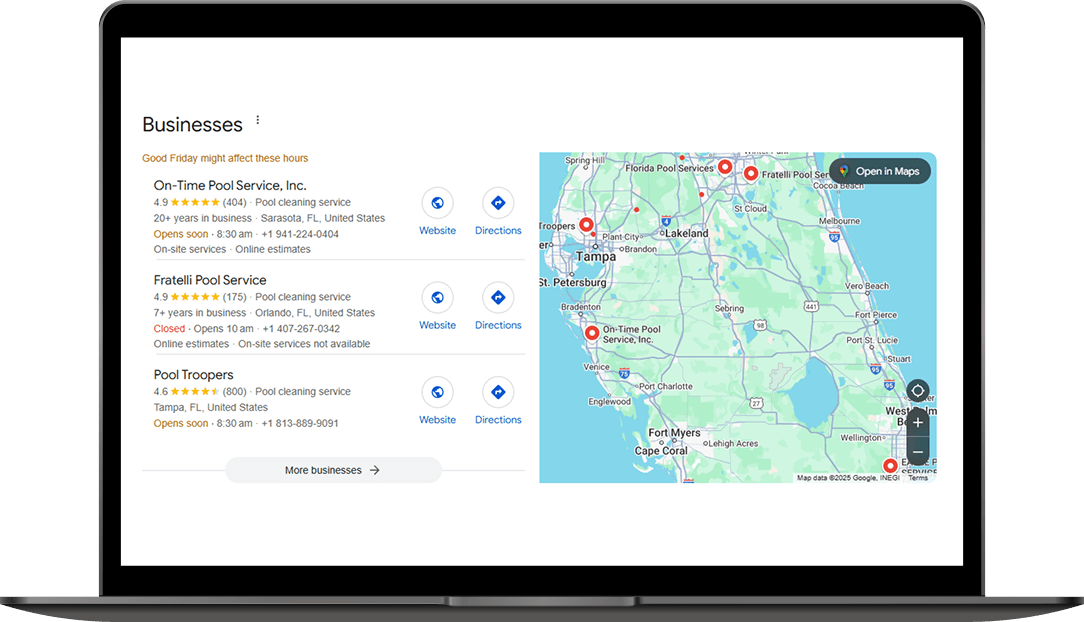Click the 'Cape Coral' label on the map
Screen dimensions: 1084x622
[x=661, y=451]
